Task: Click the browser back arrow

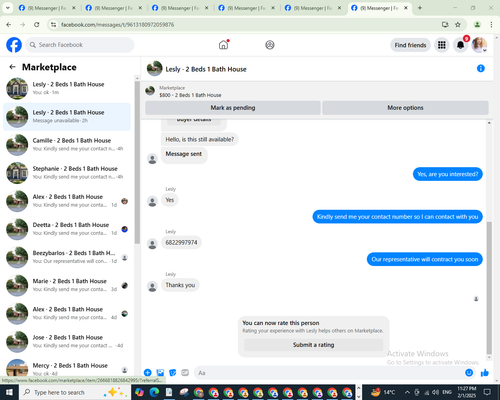Action: click(9, 24)
